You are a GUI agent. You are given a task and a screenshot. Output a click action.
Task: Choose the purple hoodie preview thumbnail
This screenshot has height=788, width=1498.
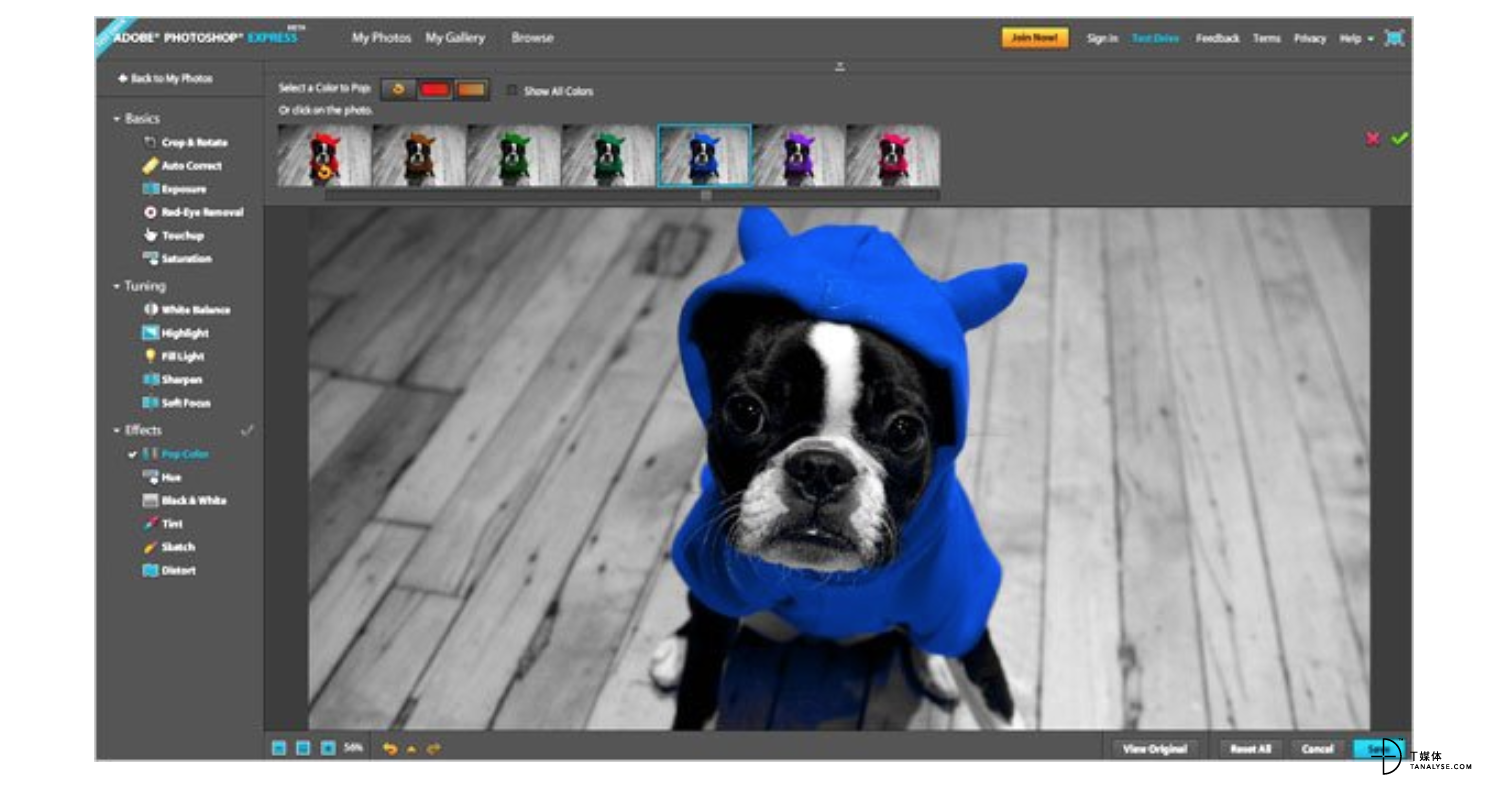click(x=799, y=155)
